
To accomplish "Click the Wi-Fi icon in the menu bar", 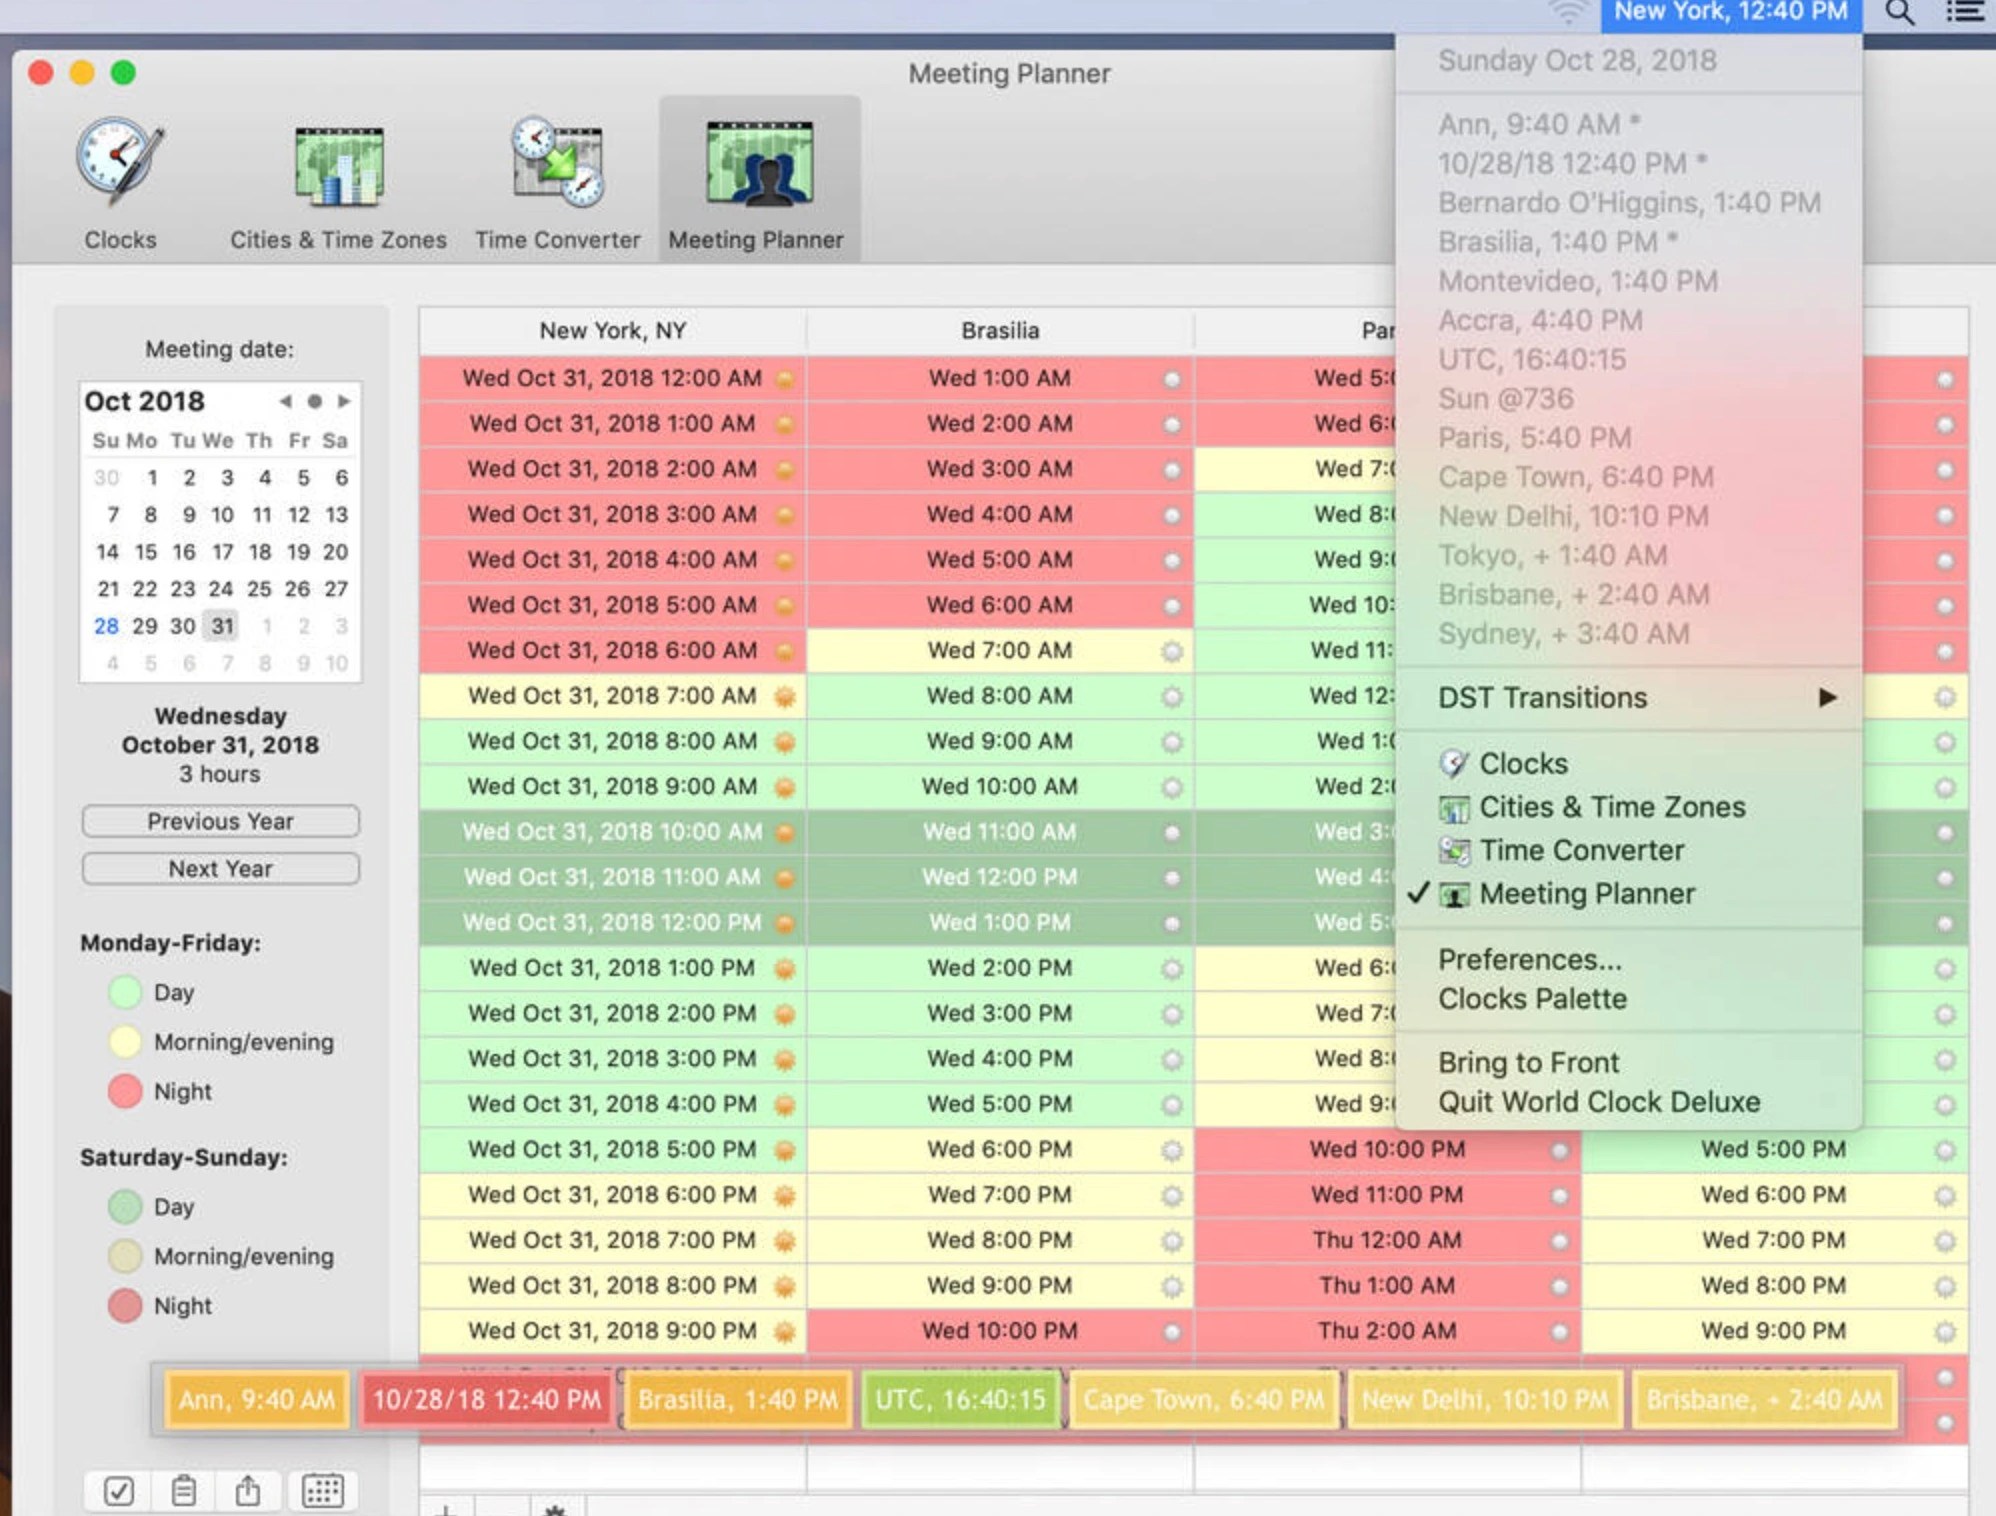I will (1565, 12).
